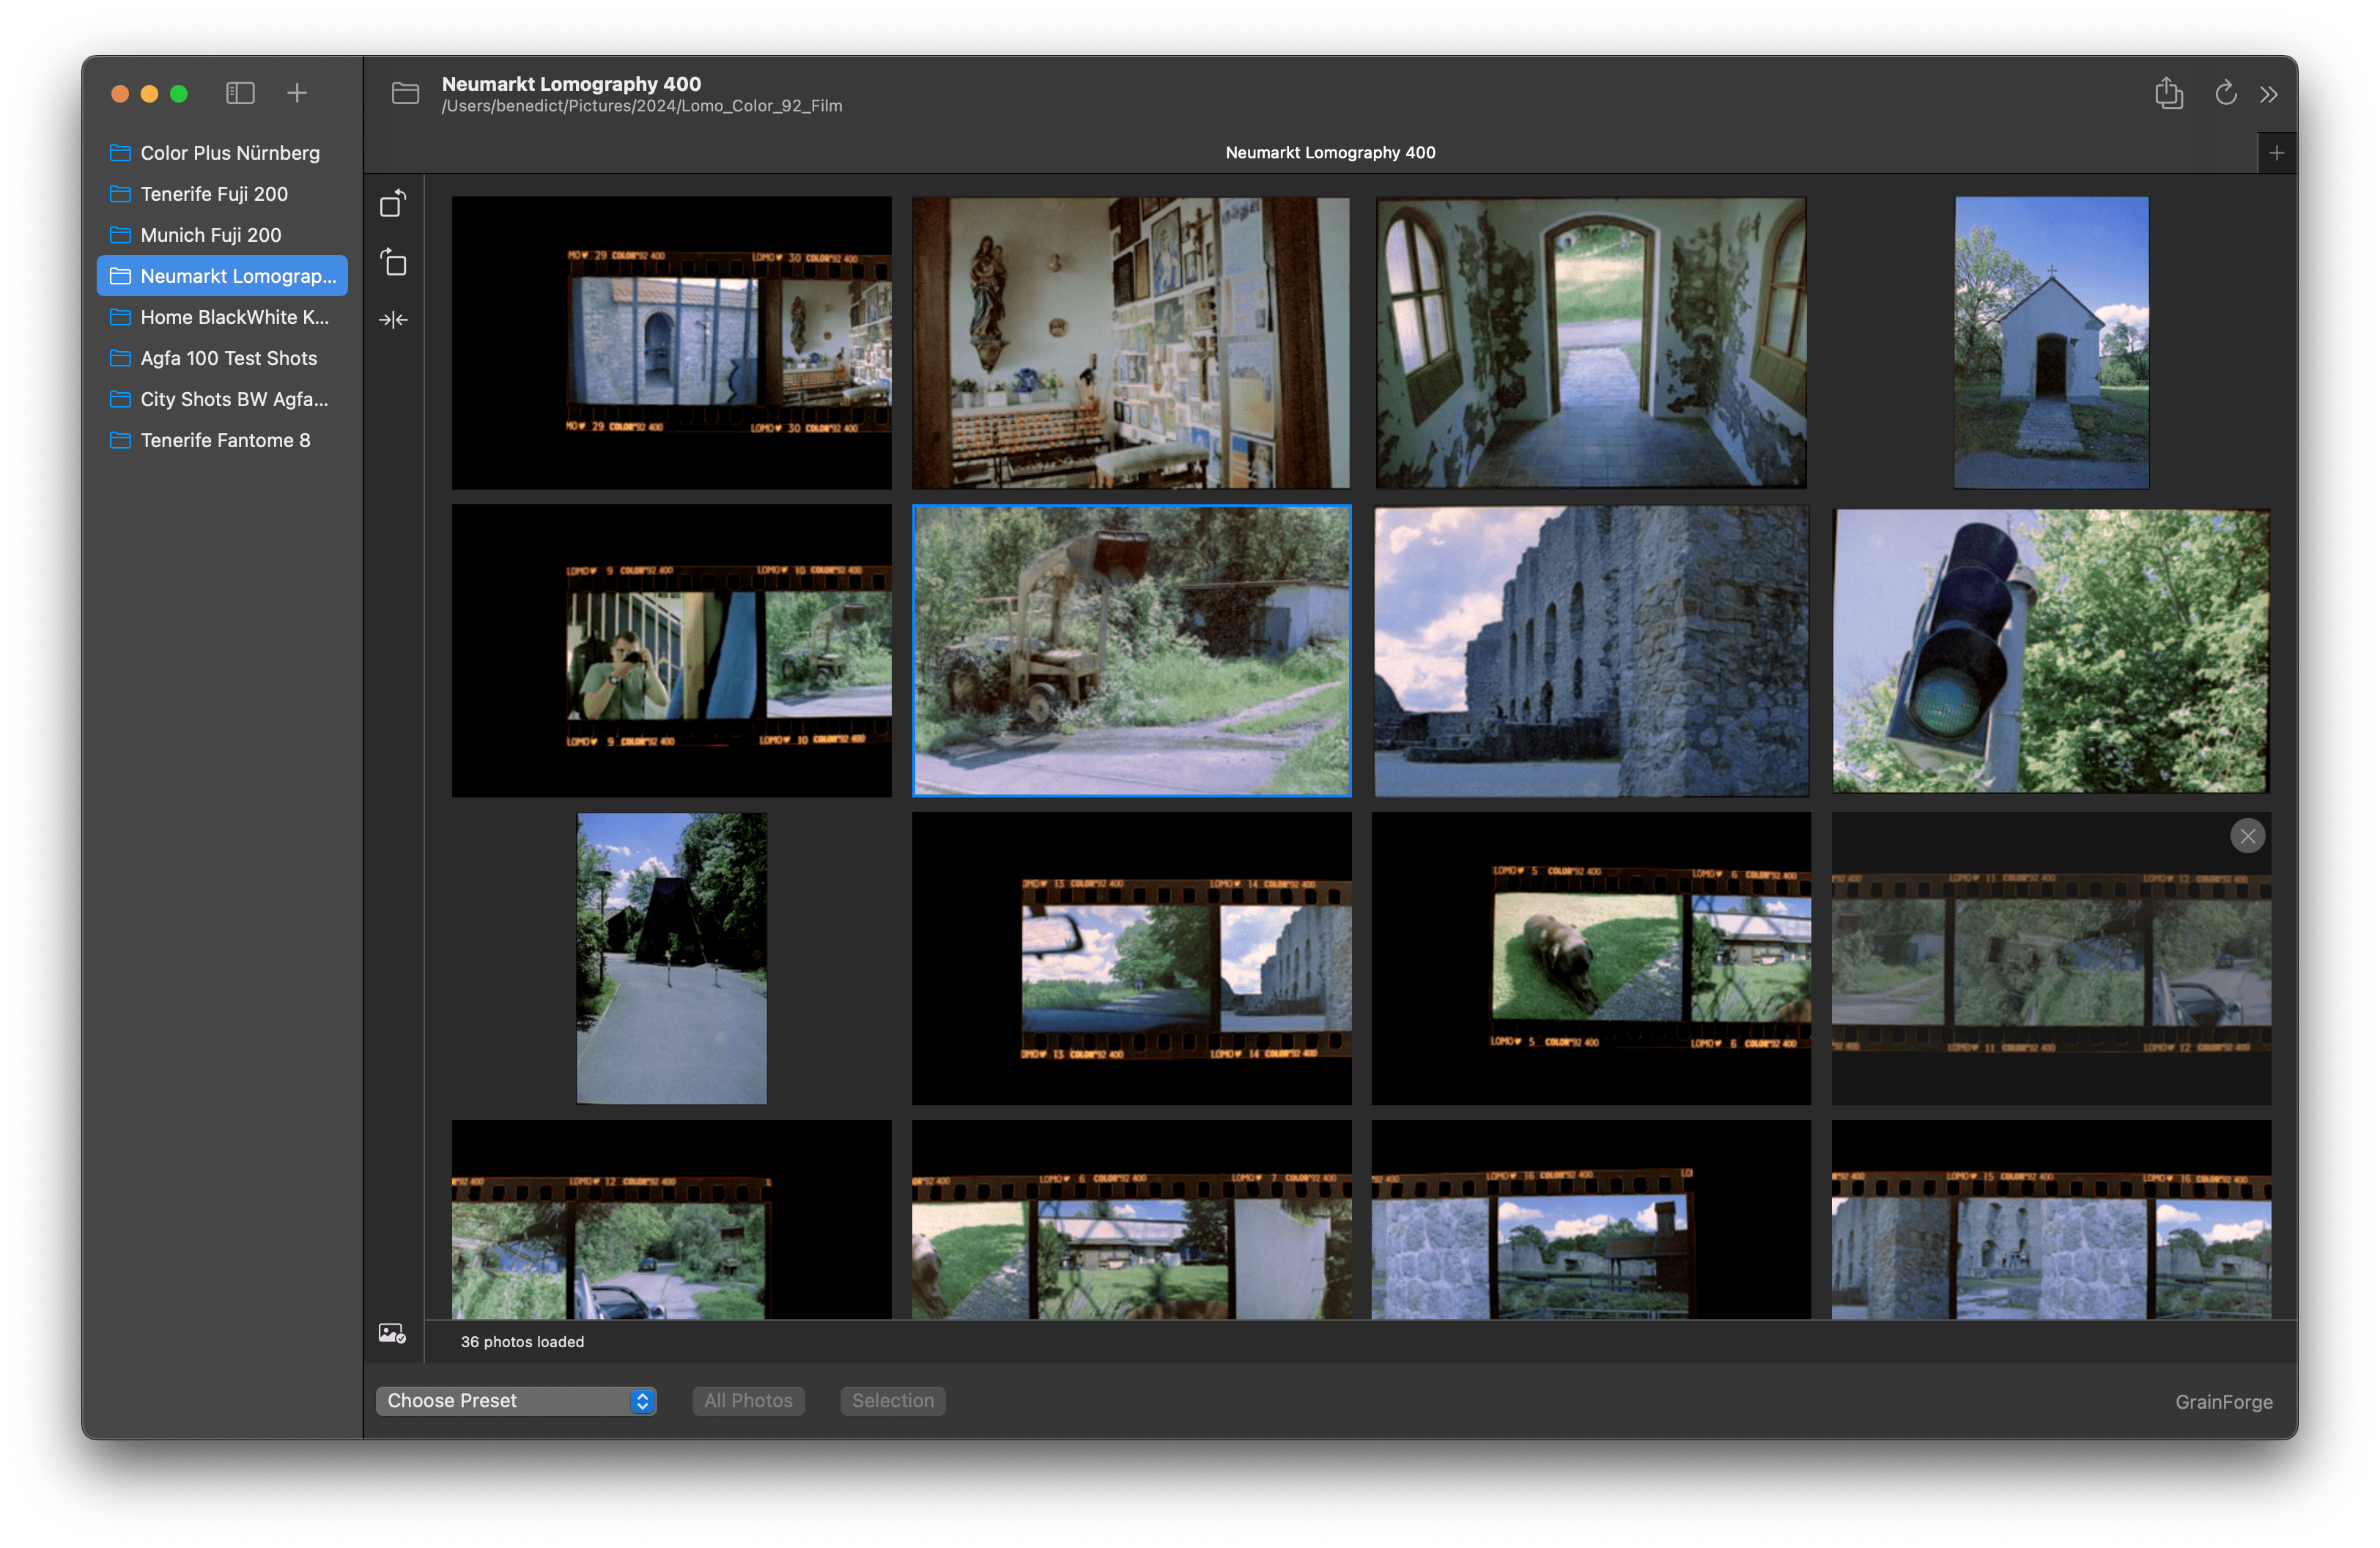2380x1548 pixels.
Task: Select the rotate right tool
Action: coord(394,263)
